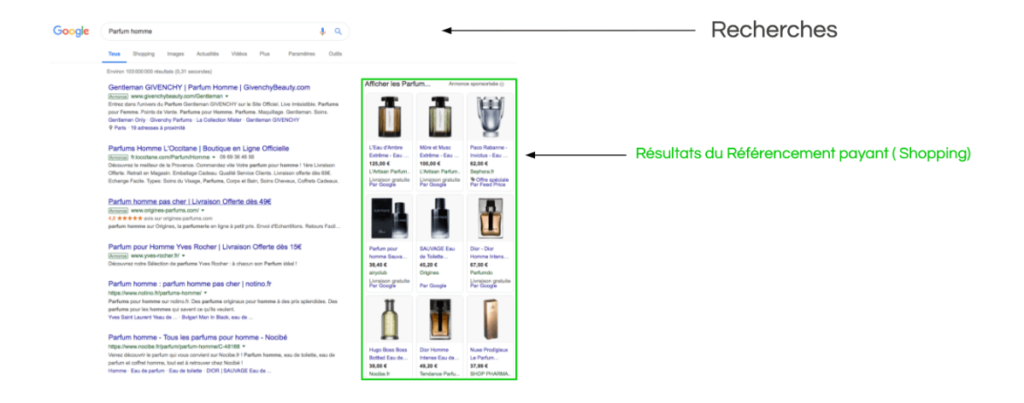
Task: Click the 'Afficher les Parfum...' shopping header
Action: tap(398, 84)
